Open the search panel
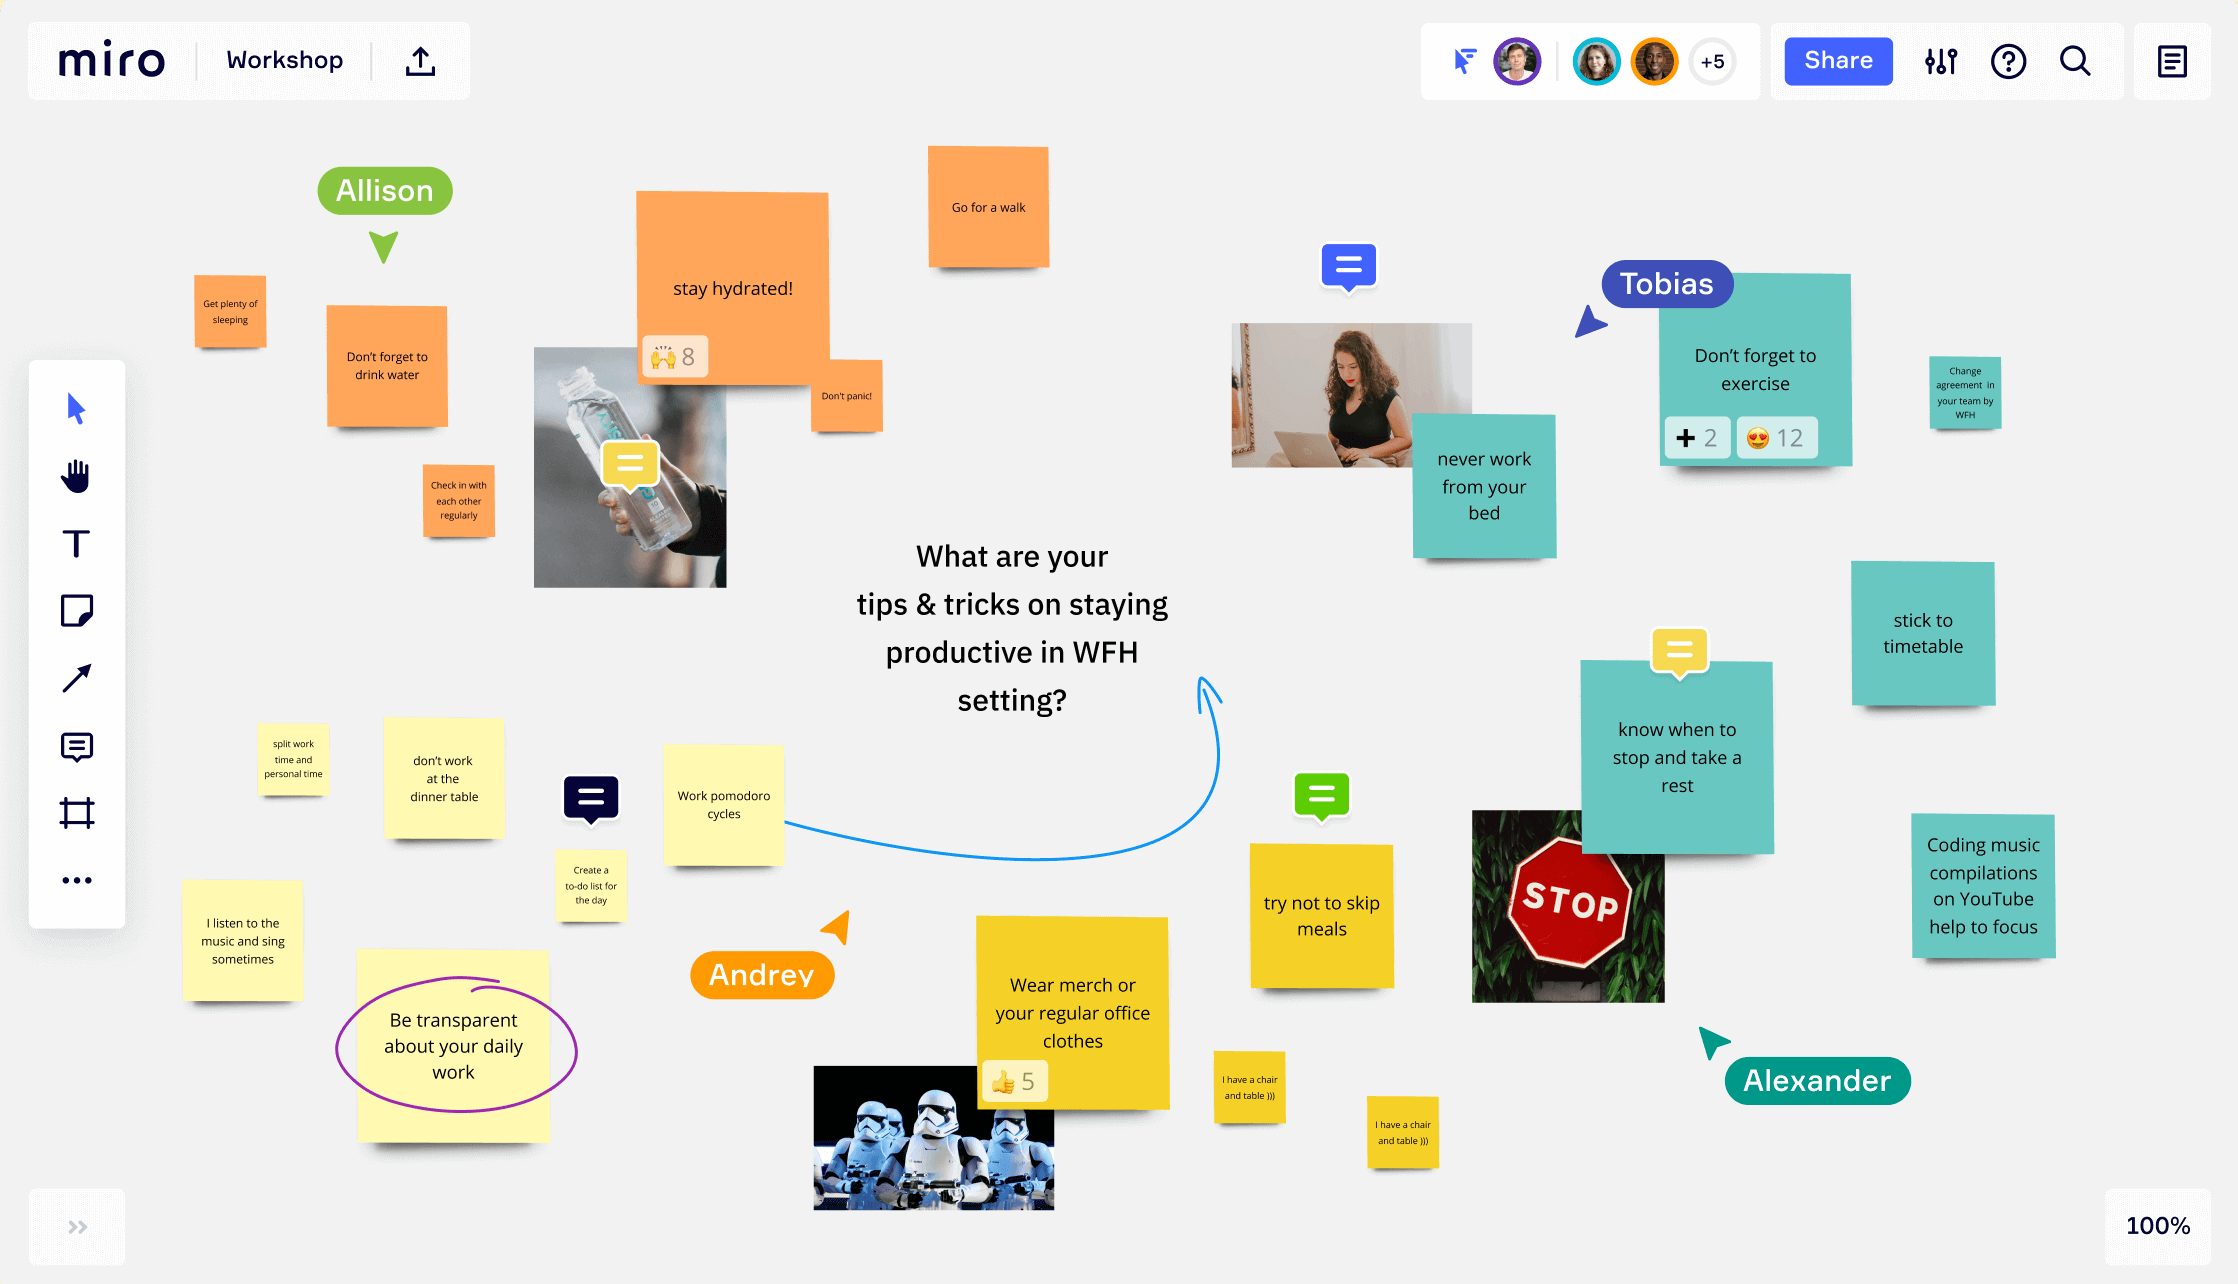 [2075, 62]
